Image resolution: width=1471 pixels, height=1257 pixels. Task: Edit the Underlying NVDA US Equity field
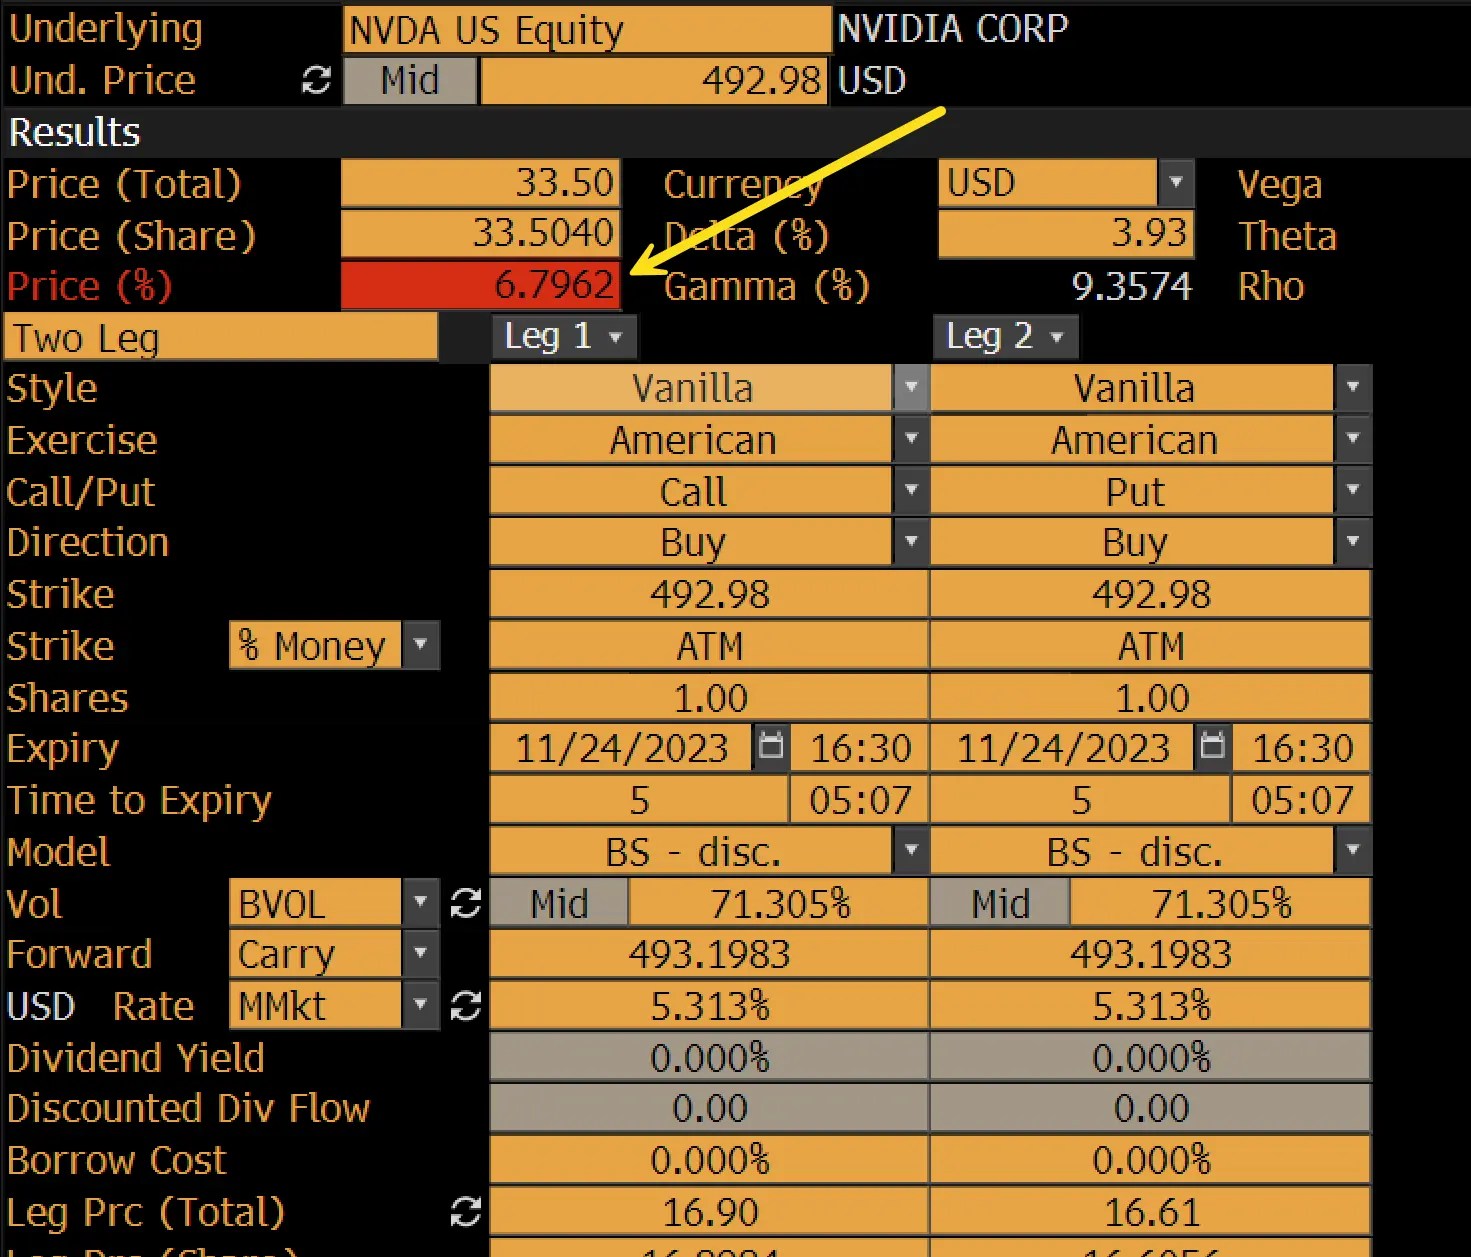tap(588, 30)
